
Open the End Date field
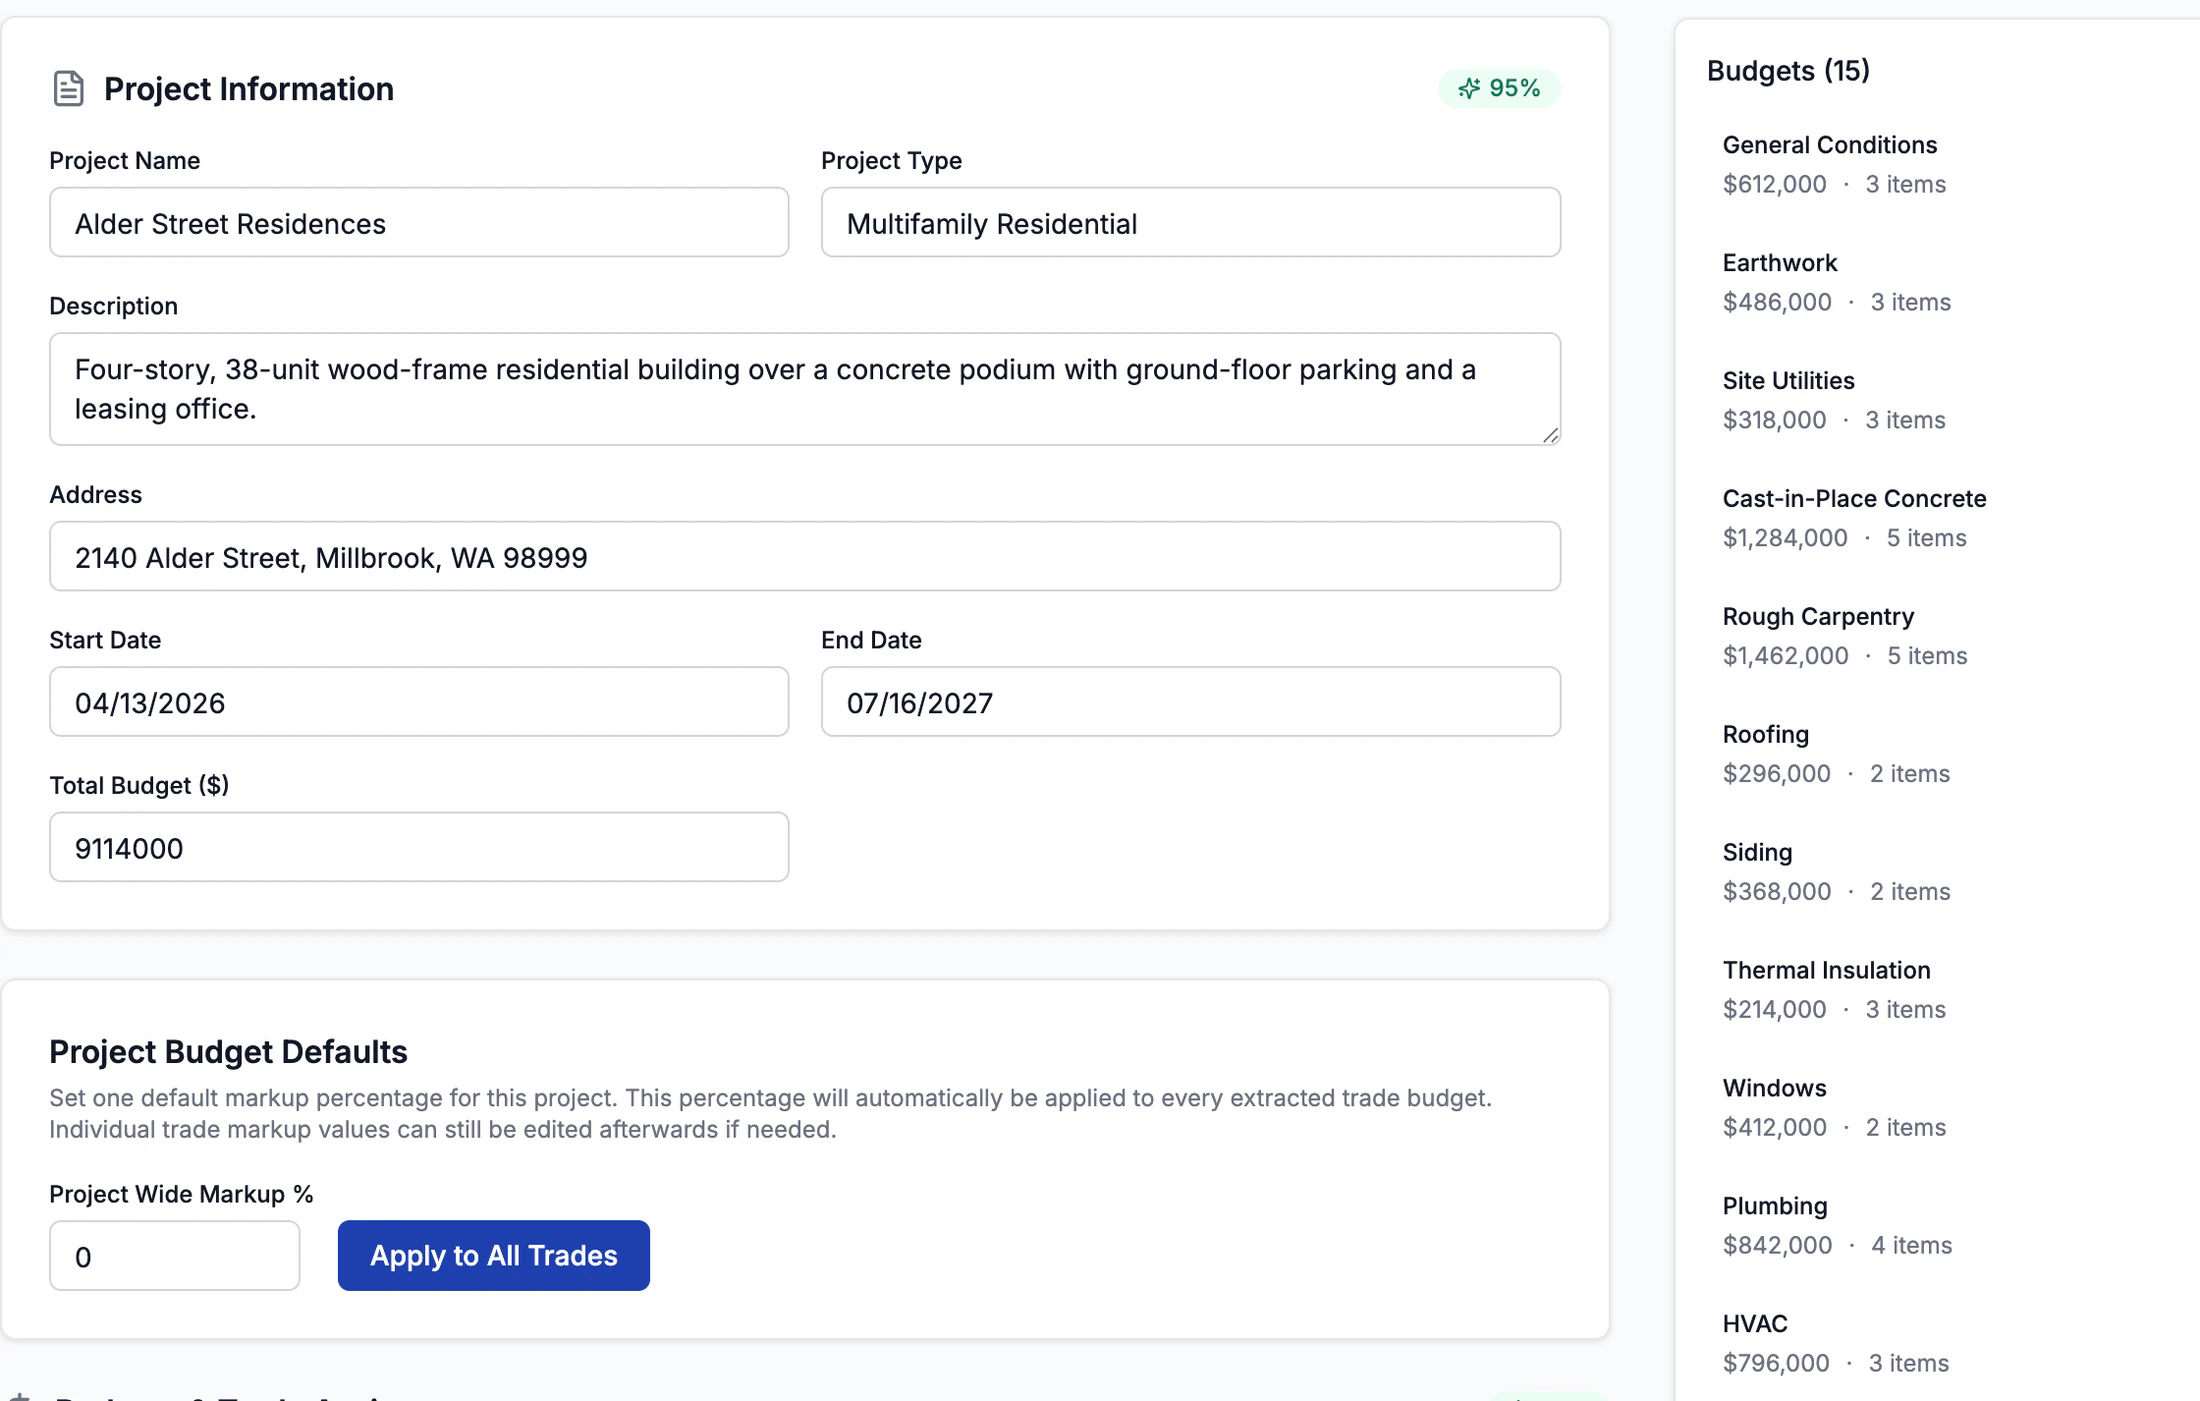pos(1190,702)
